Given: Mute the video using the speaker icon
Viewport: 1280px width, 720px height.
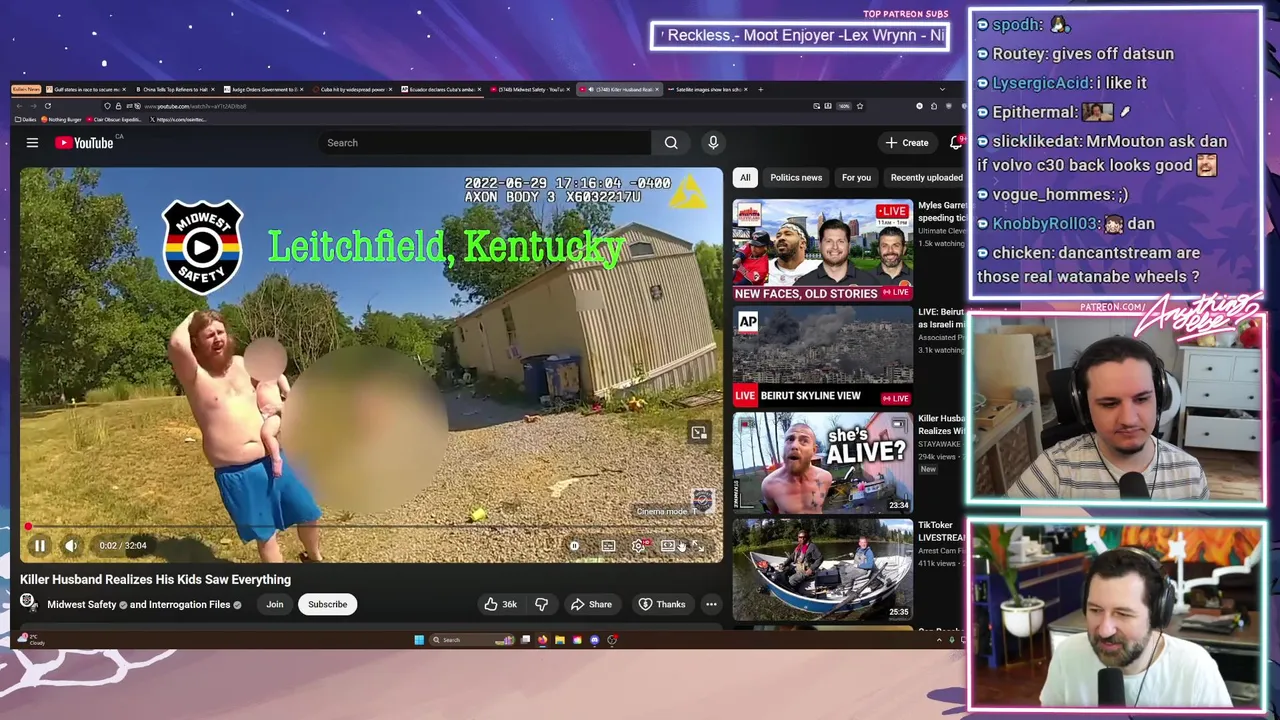Looking at the screenshot, I should [x=71, y=545].
